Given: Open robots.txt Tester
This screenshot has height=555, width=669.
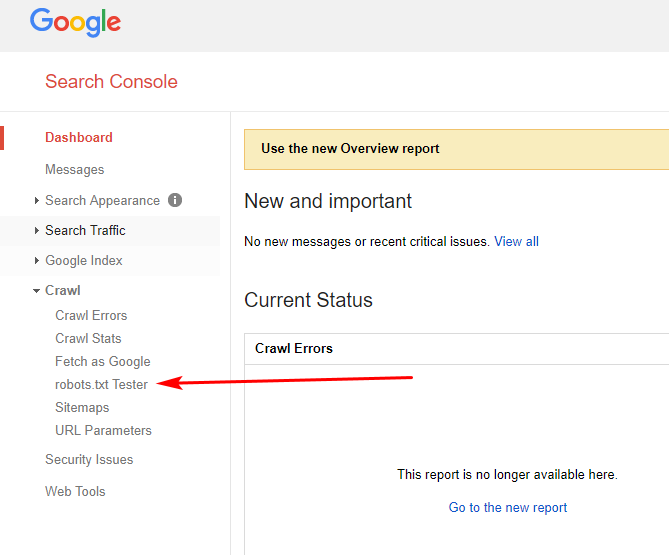Looking at the screenshot, I should tap(102, 384).
